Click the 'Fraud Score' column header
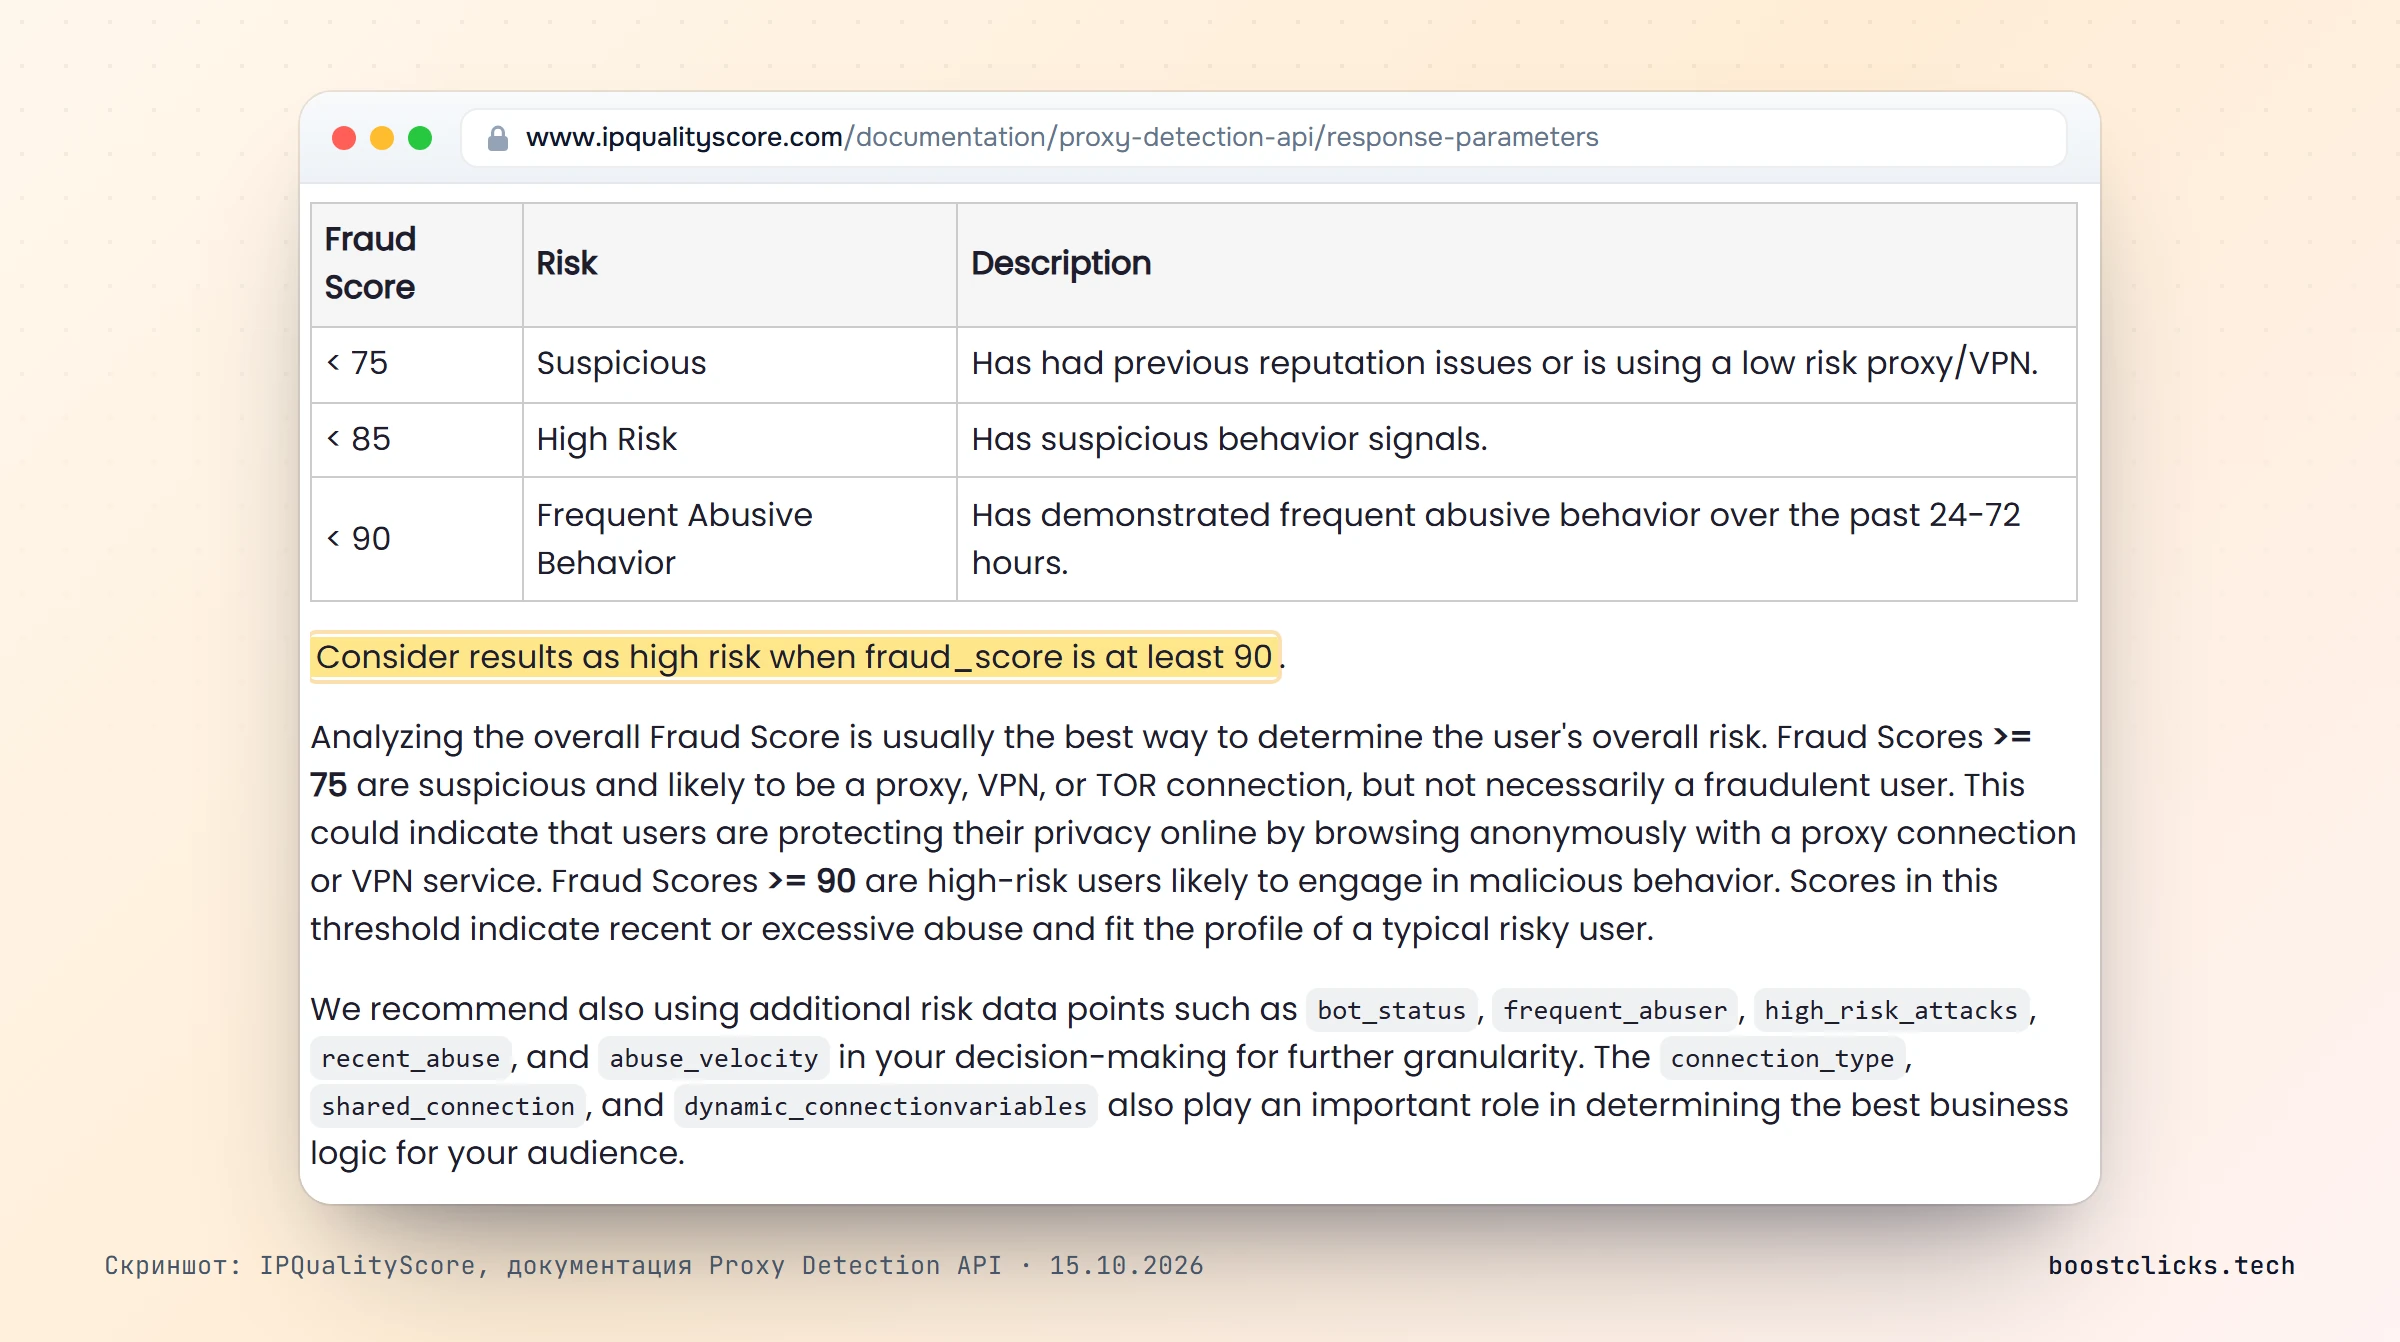 tap(416, 264)
